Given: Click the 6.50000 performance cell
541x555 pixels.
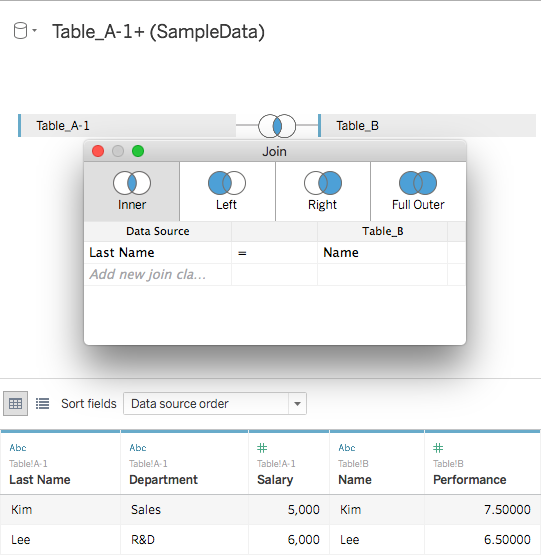Looking at the screenshot, I should [x=482, y=540].
